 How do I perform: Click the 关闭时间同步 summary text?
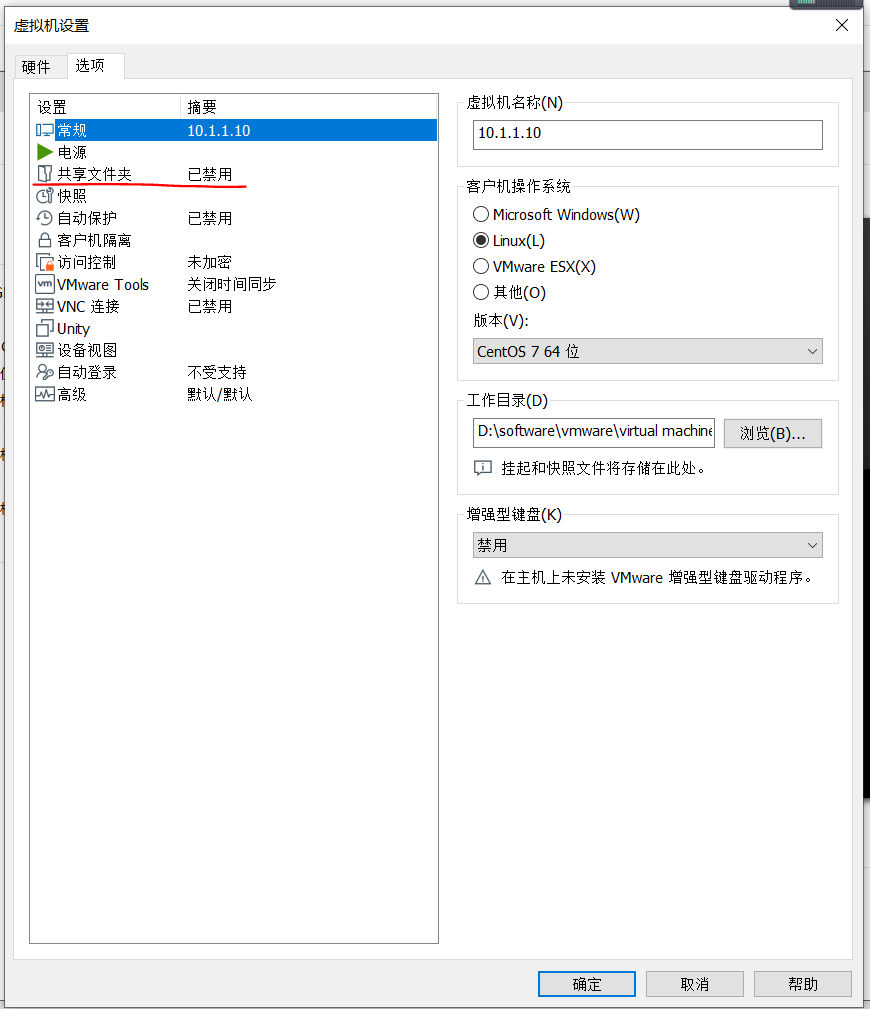coord(232,284)
